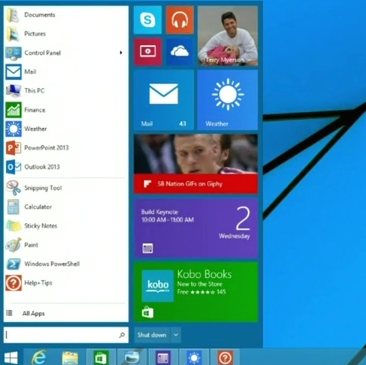
Task: Switch to Help+Tips on the taskbar
Action: tap(225, 358)
